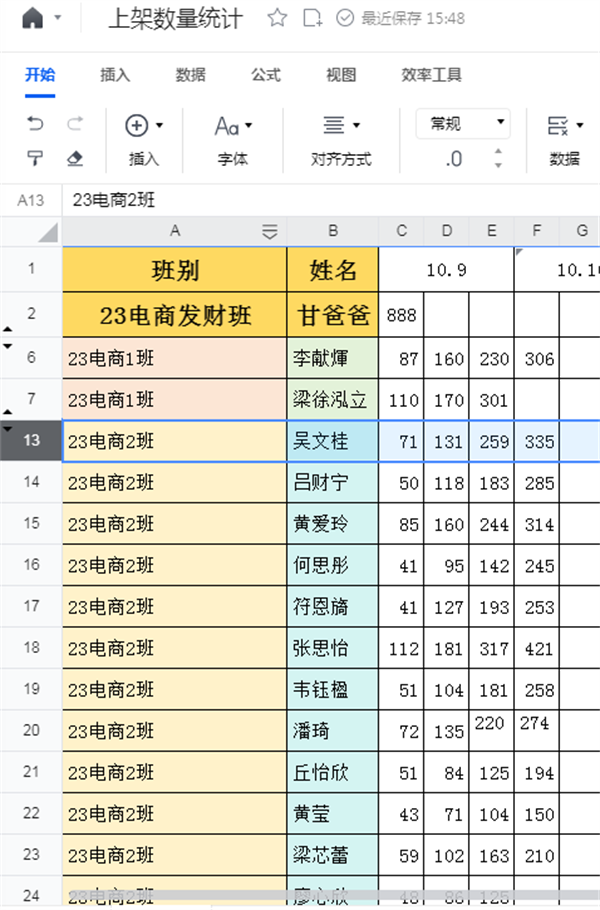The width and height of the screenshot is (600, 910).
Task: Click the insert plus circle icon
Action: [x=137, y=125]
